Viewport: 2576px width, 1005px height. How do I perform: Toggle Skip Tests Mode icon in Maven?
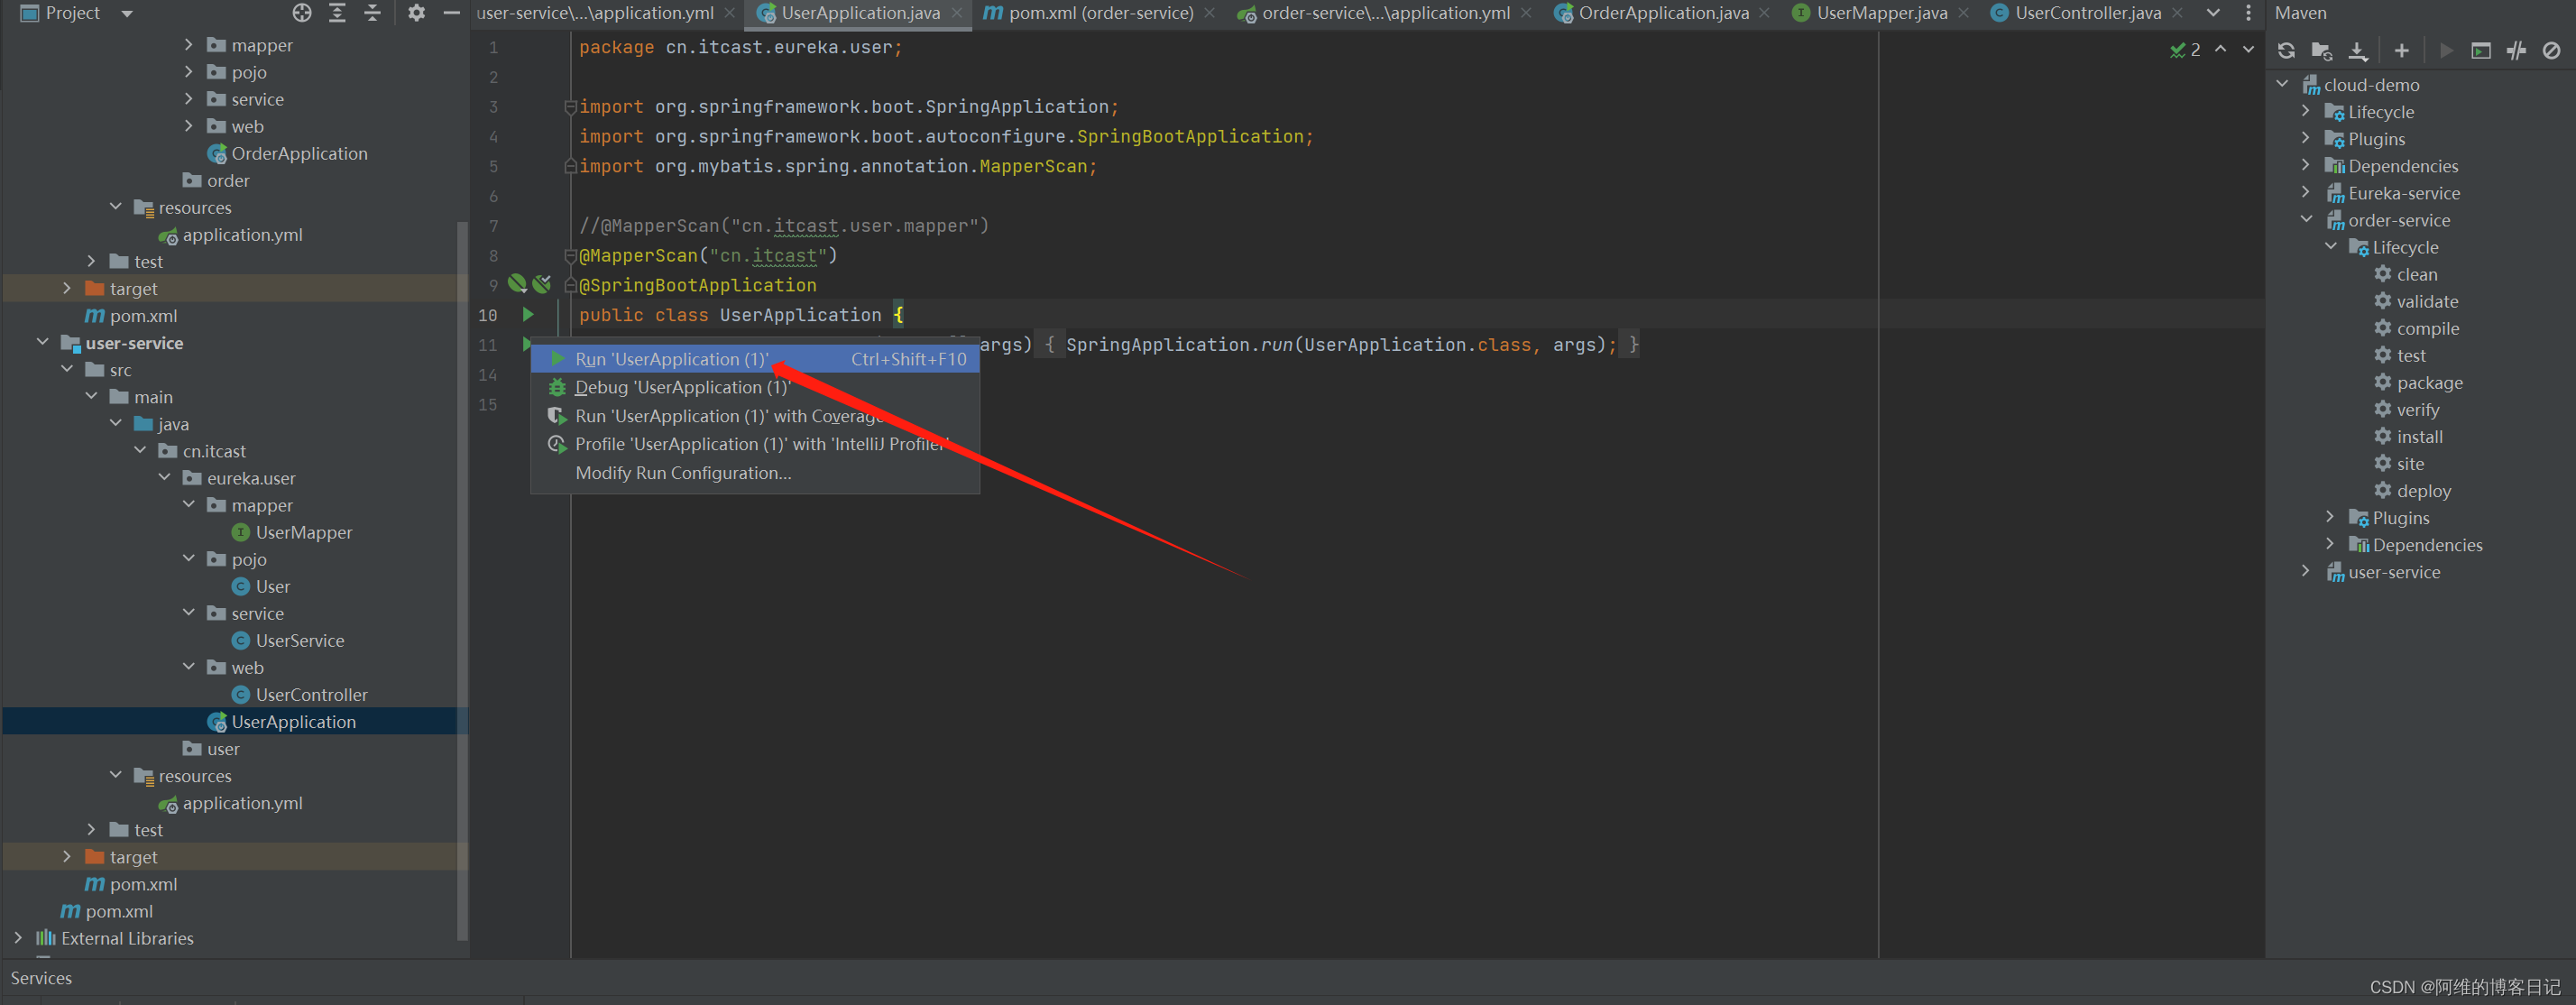[x=2551, y=51]
